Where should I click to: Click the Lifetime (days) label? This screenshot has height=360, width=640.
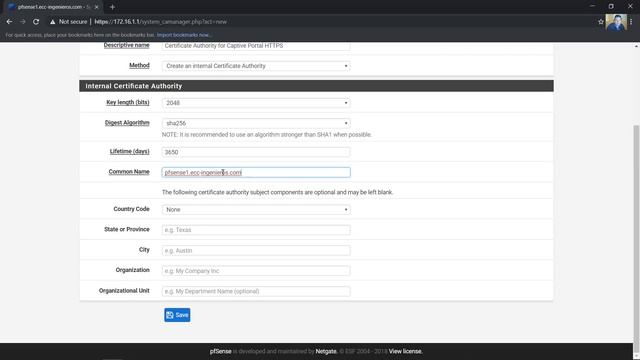coord(129,151)
